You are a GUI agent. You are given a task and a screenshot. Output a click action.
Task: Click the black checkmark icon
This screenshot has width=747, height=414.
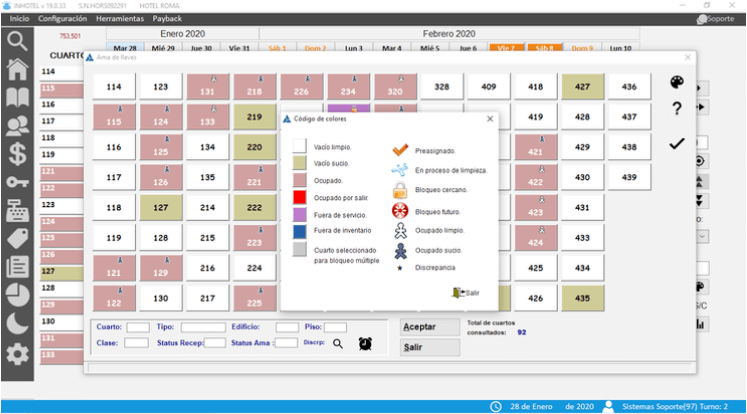point(676,144)
